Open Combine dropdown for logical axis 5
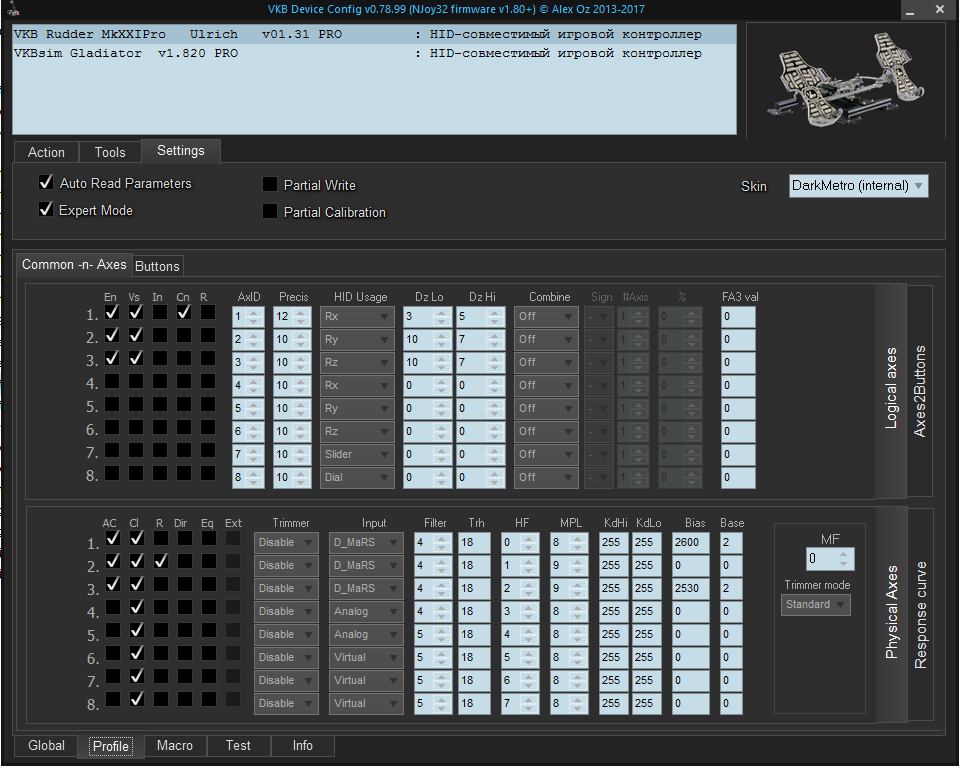The height and width of the screenshot is (775, 960). point(546,408)
